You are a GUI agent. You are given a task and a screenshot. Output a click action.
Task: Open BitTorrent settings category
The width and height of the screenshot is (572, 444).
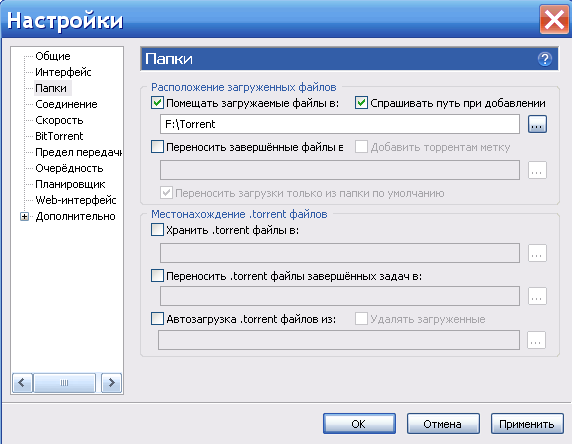pos(59,136)
